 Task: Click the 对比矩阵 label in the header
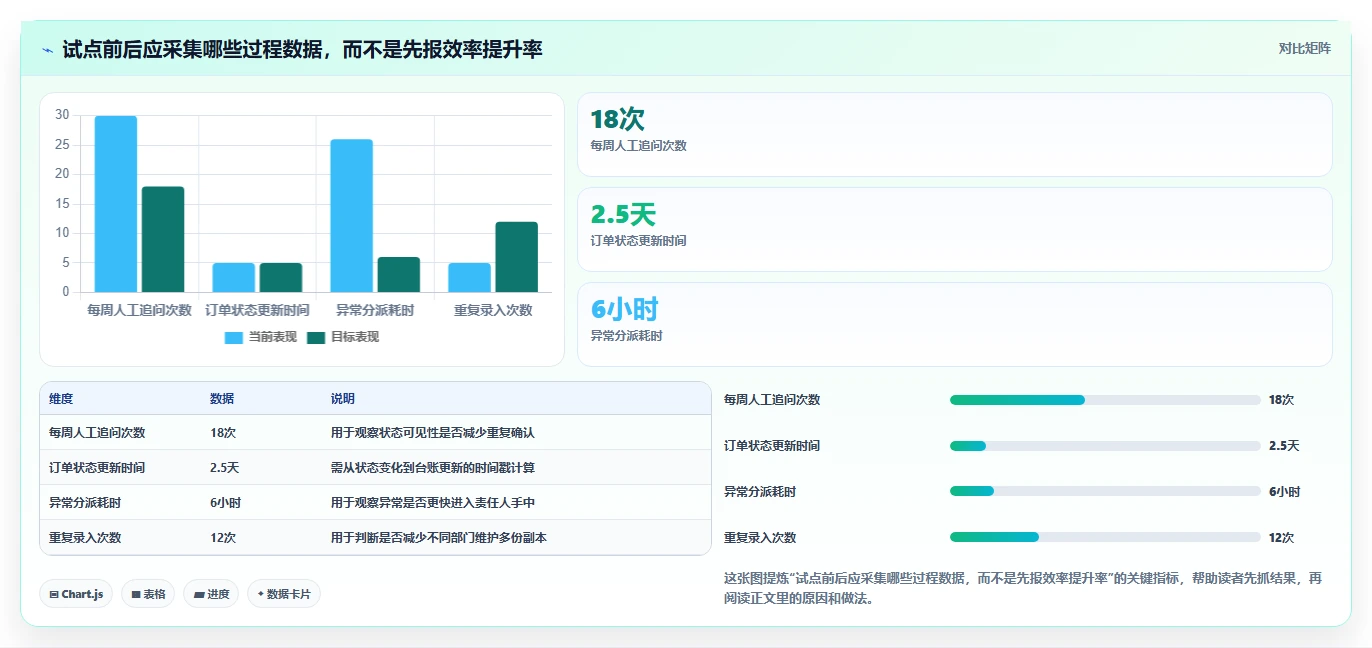(x=1304, y=48)
